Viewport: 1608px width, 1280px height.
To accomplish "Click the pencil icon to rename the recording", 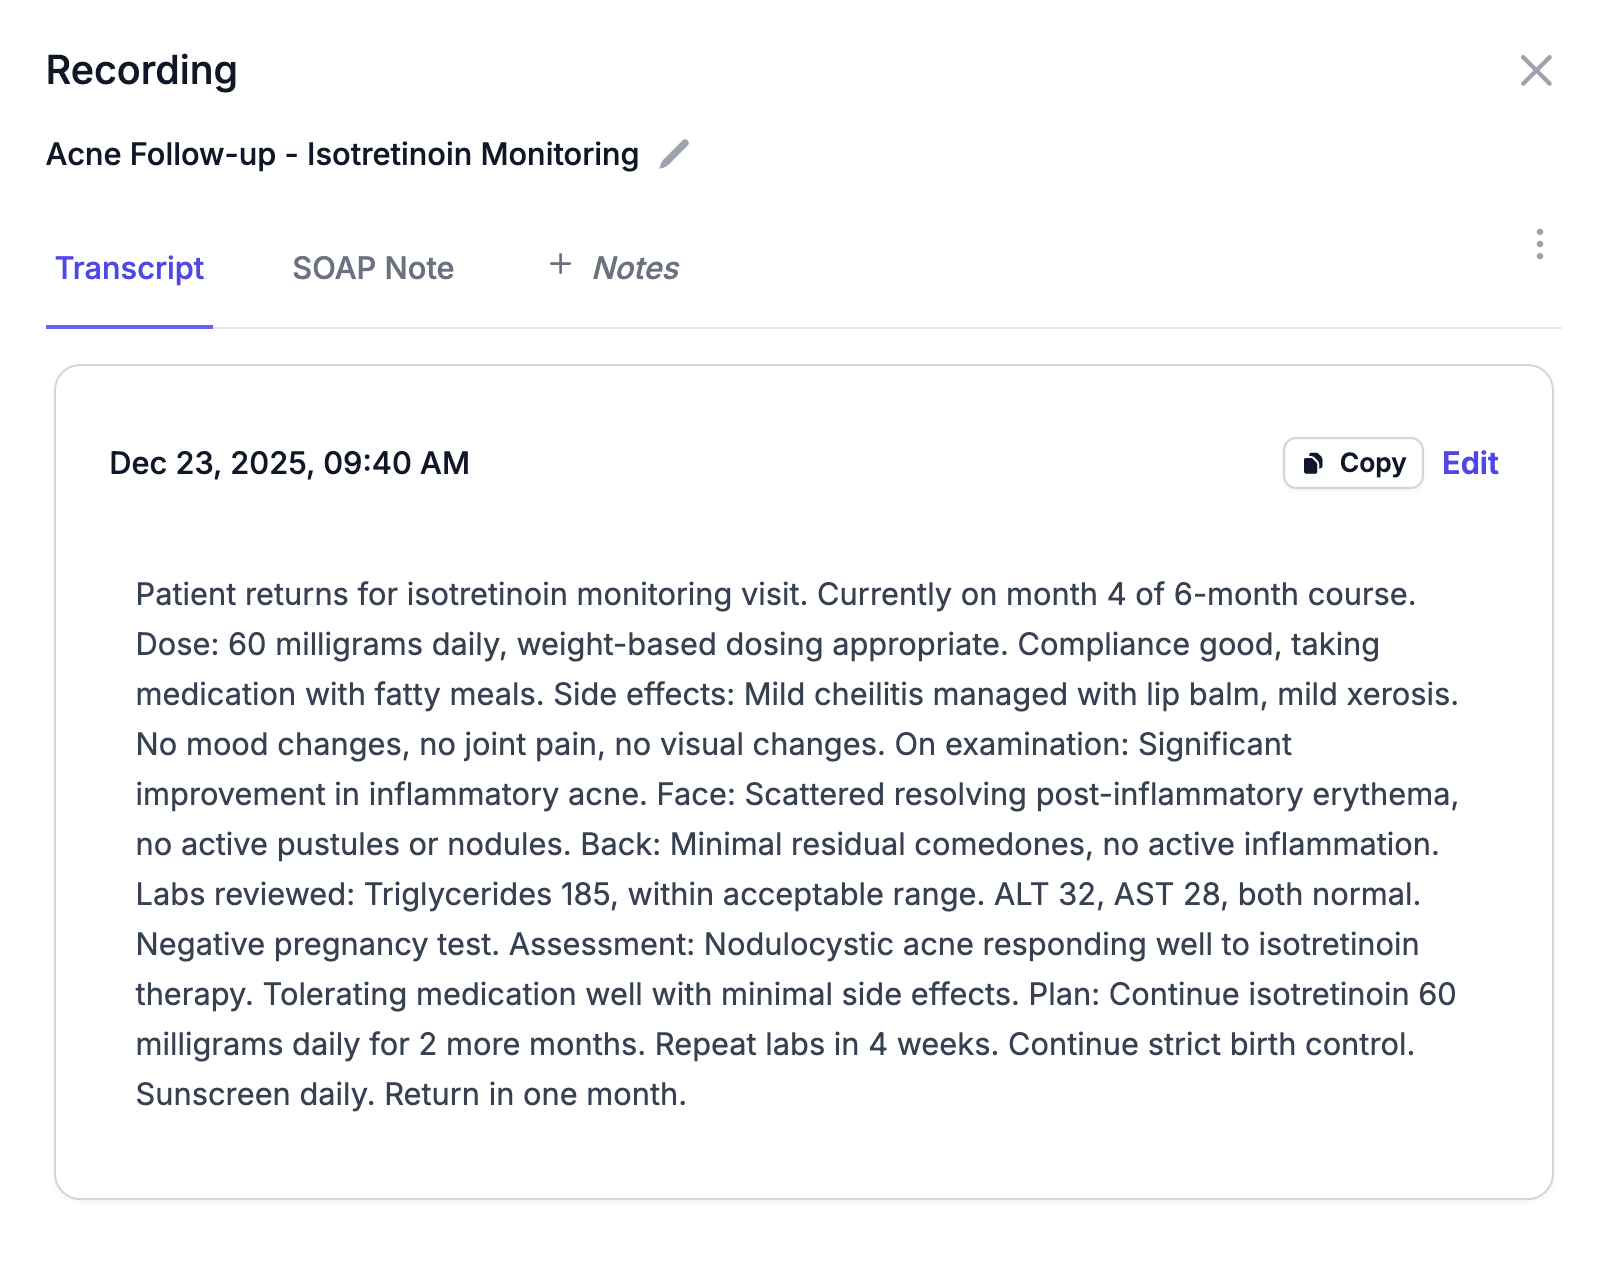I will coord(675,154).
